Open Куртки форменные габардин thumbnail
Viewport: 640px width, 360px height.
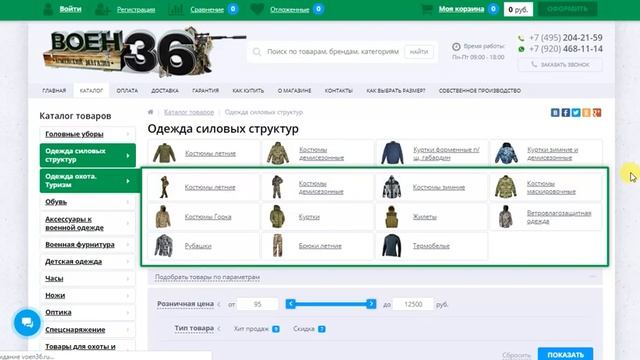pyautogui.click(x=392, y=153)
